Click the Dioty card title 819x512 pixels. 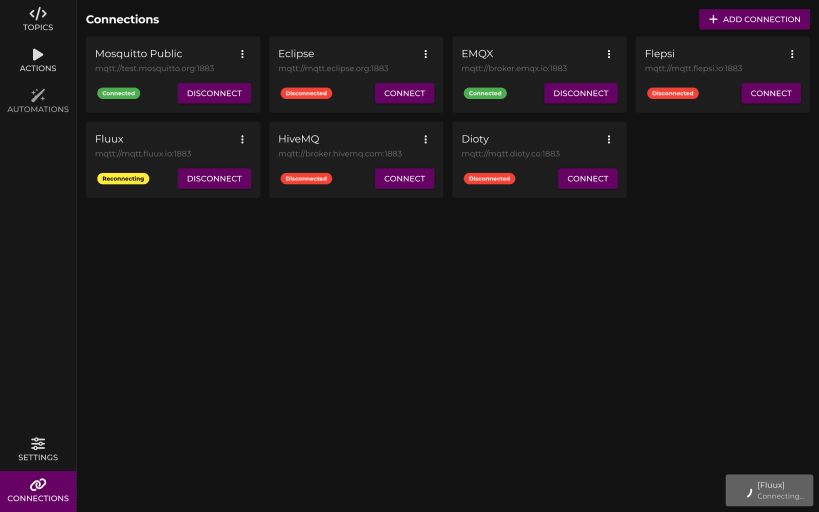475,139
